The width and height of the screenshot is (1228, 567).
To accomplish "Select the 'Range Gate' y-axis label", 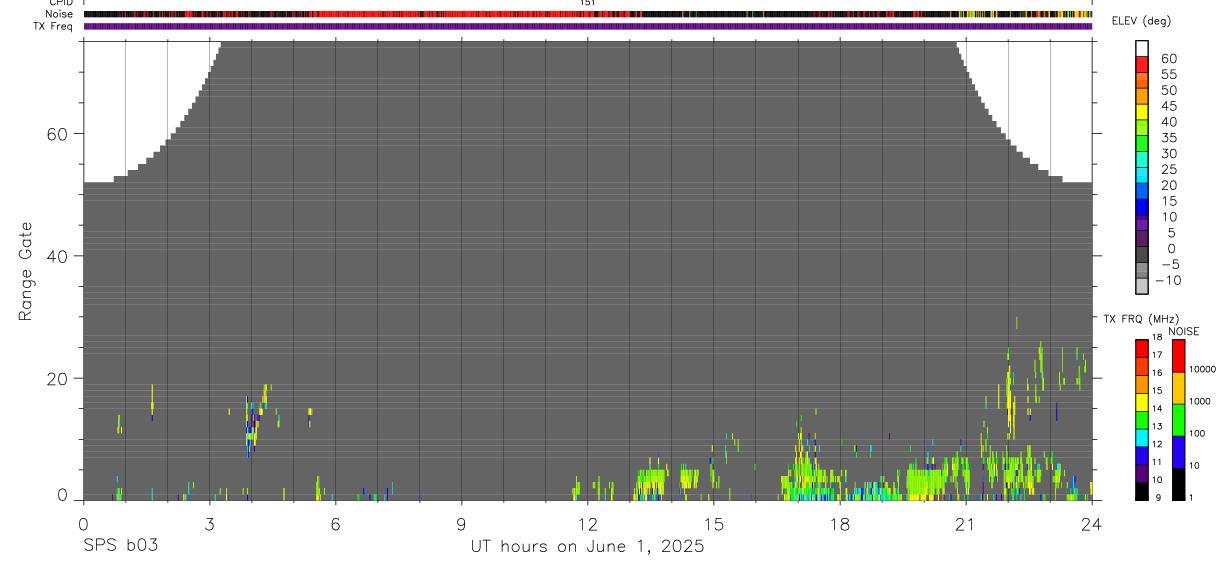I will pyautogui.click(x=26, y=271).
